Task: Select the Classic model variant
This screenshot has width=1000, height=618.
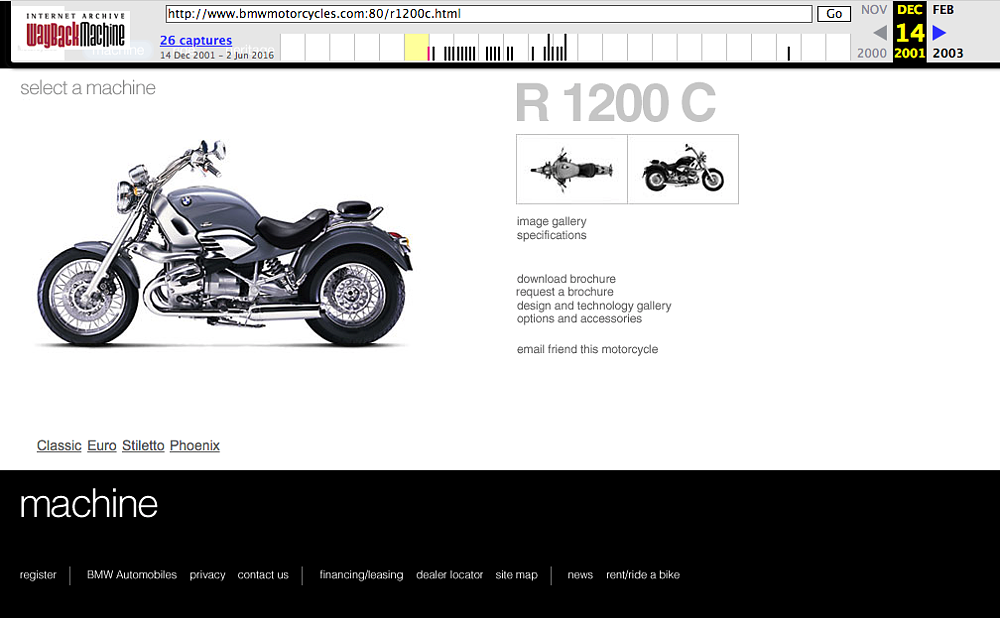Action: coord(59,446)
